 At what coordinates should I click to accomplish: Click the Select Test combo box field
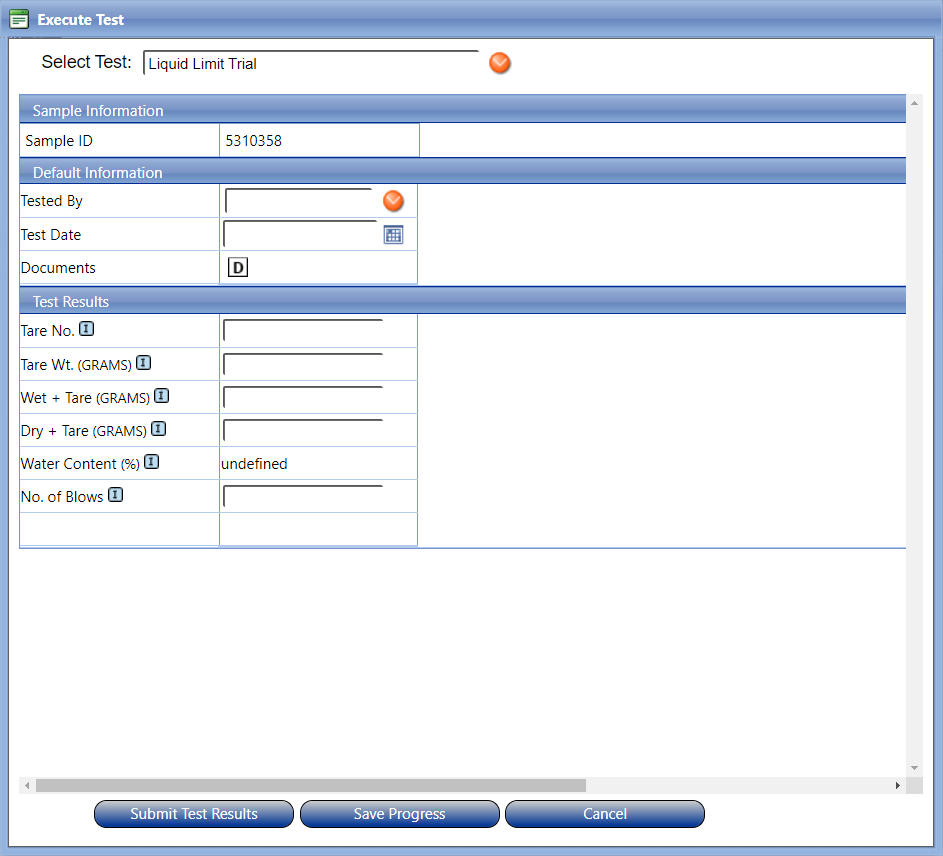[x=310, y=64]
